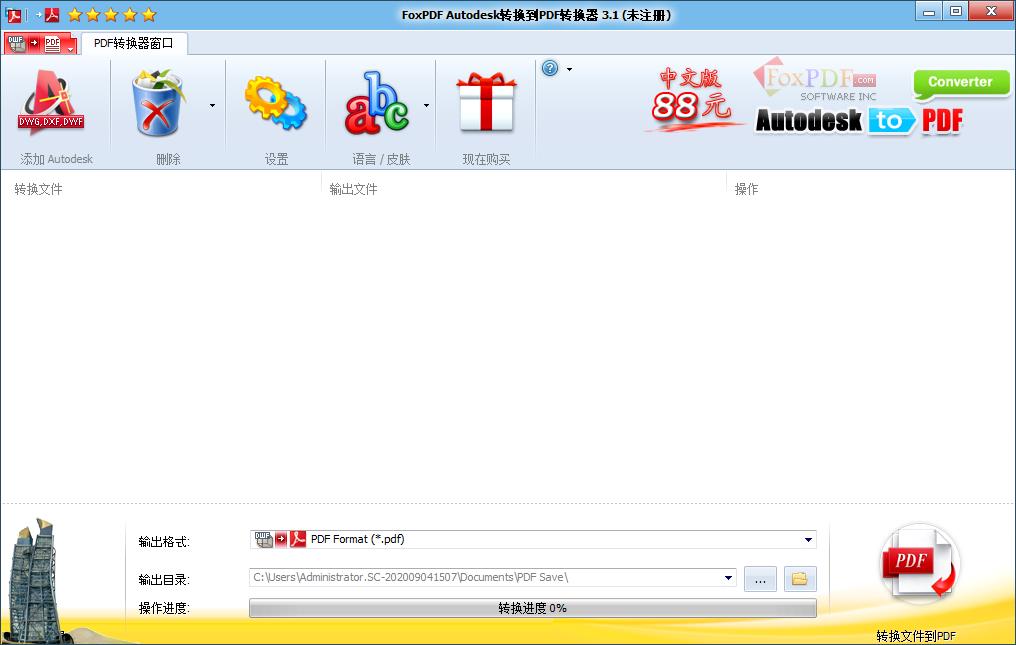Click the conversion progress bar 转换进度 0%
The image size is (1016, 645).
click(533, 608)
